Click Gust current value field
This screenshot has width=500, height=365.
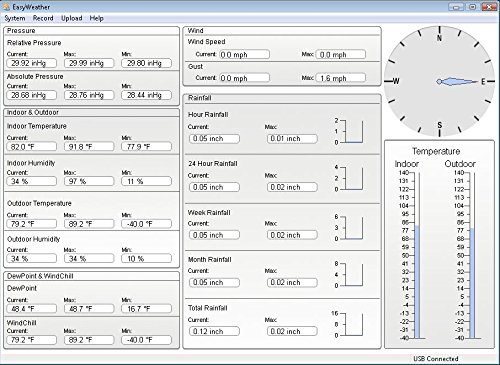tap(244, 78)
